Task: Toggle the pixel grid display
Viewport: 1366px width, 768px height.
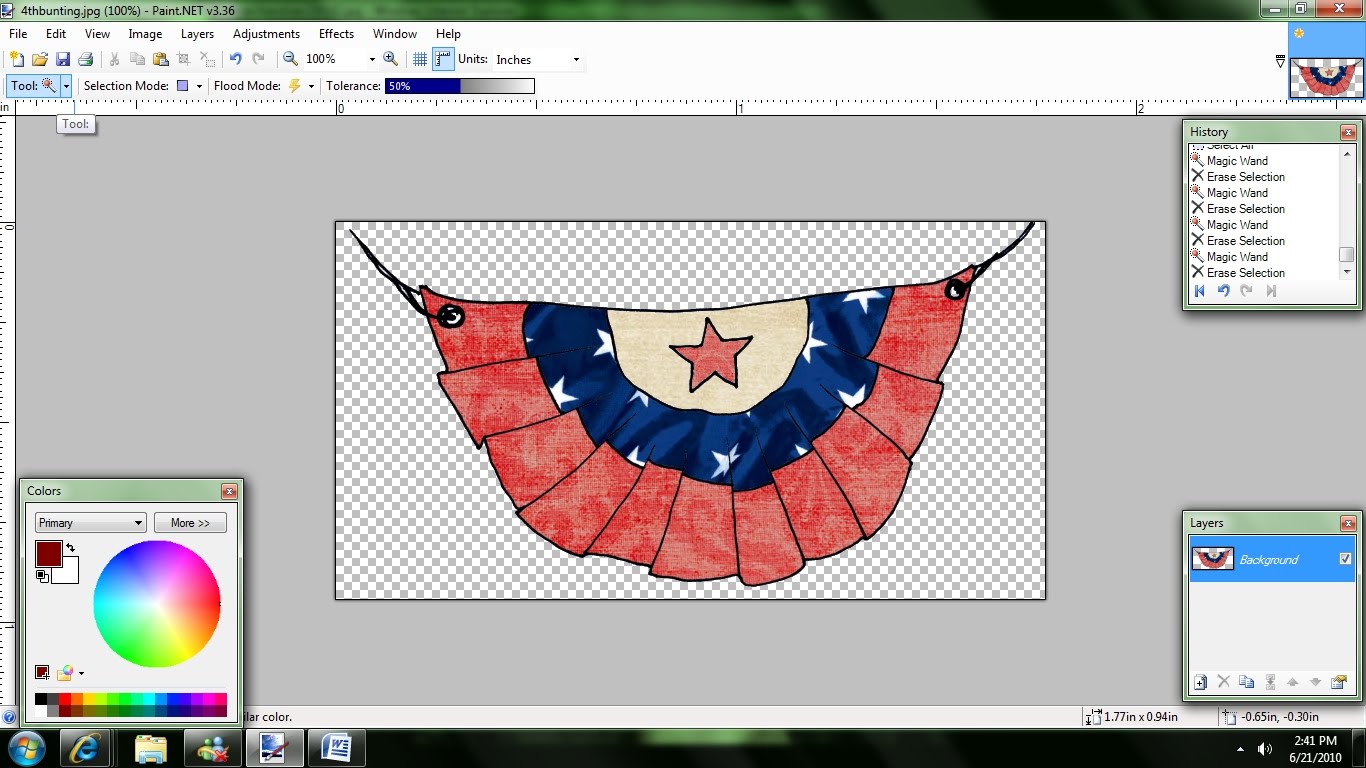Action: pyautogui.click(x=420, y=59)
